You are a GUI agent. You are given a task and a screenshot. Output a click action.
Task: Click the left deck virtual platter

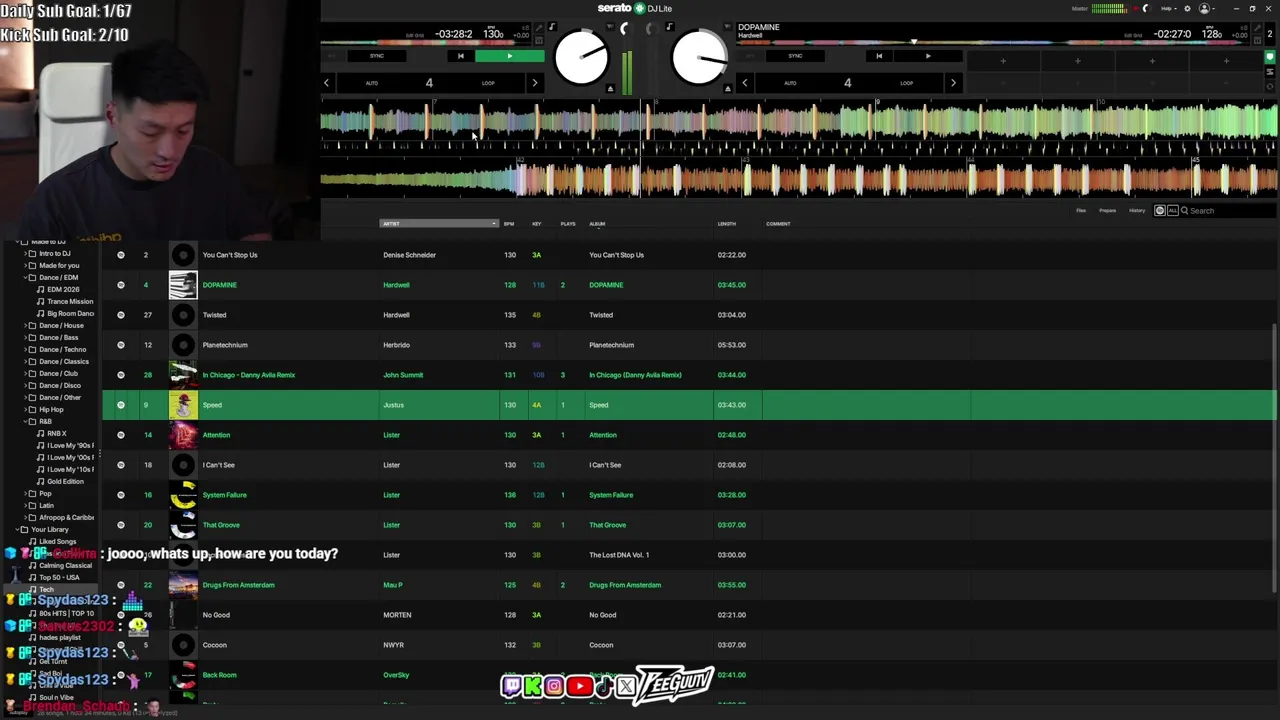point(581,58)
